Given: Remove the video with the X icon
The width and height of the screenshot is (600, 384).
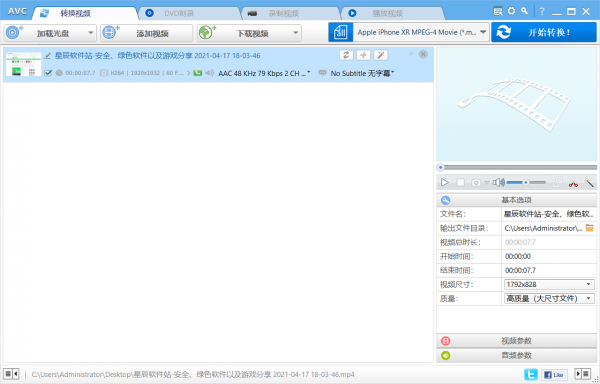Looking at the screenshot, I should pos(423,54).
